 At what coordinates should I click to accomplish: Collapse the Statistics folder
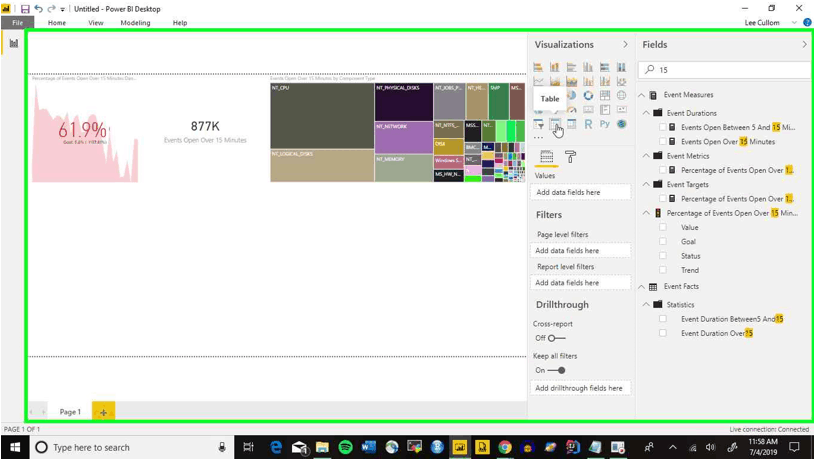[646, 305]
